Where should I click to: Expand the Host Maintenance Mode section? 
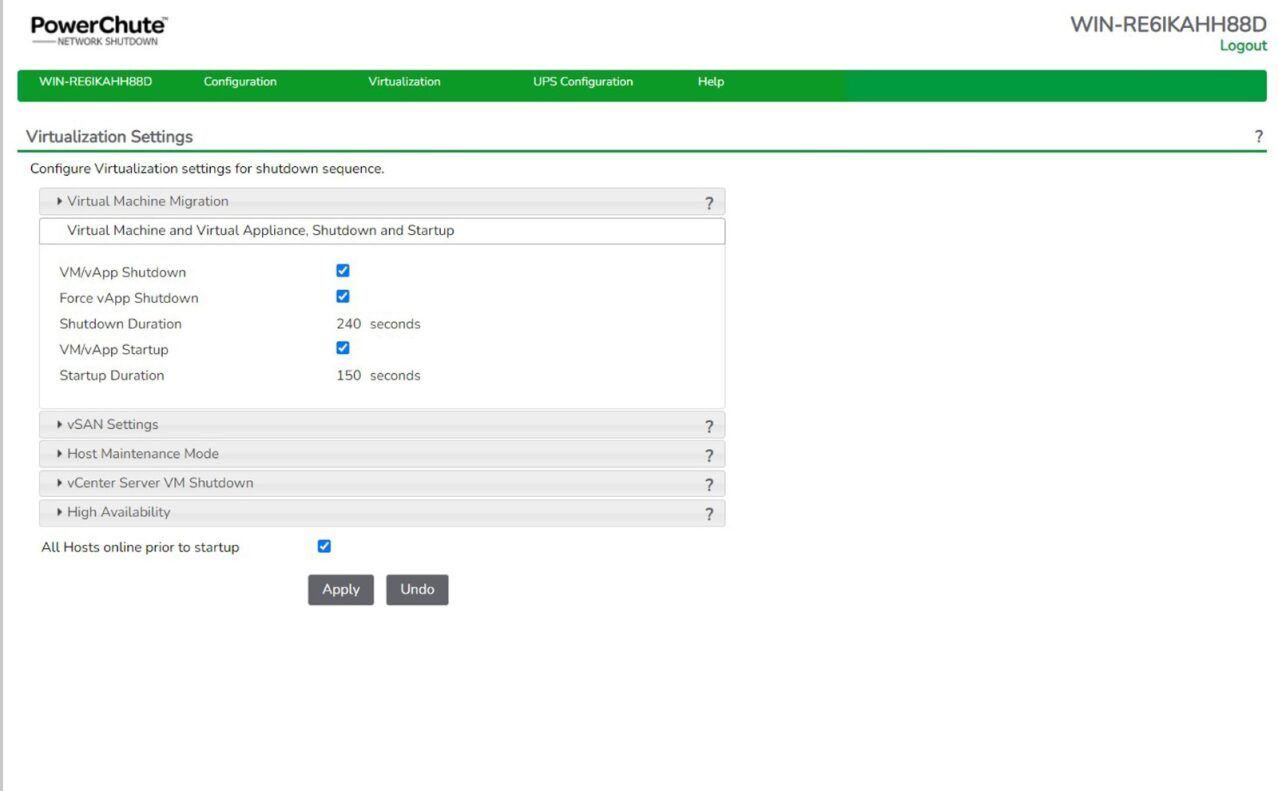142,454
